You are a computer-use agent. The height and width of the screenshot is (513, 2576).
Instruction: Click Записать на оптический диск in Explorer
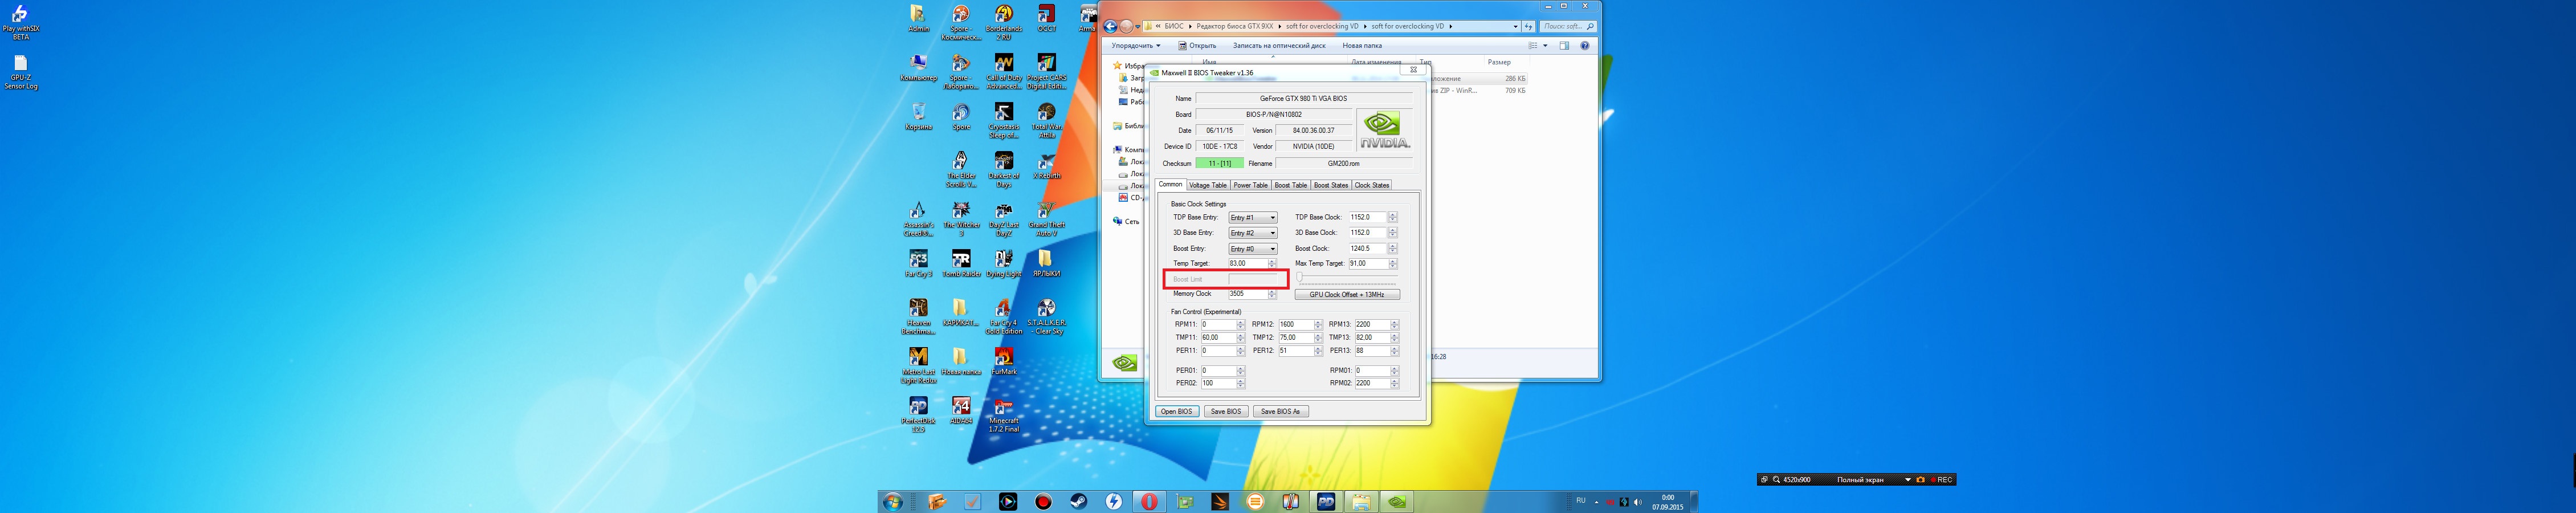click(1279, 45)
